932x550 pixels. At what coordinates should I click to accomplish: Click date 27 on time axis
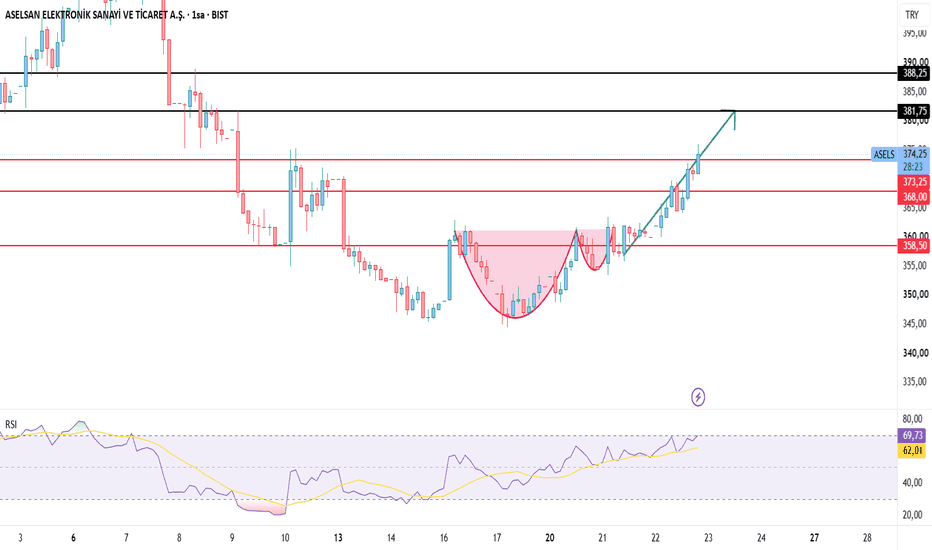tap(814, 538)
